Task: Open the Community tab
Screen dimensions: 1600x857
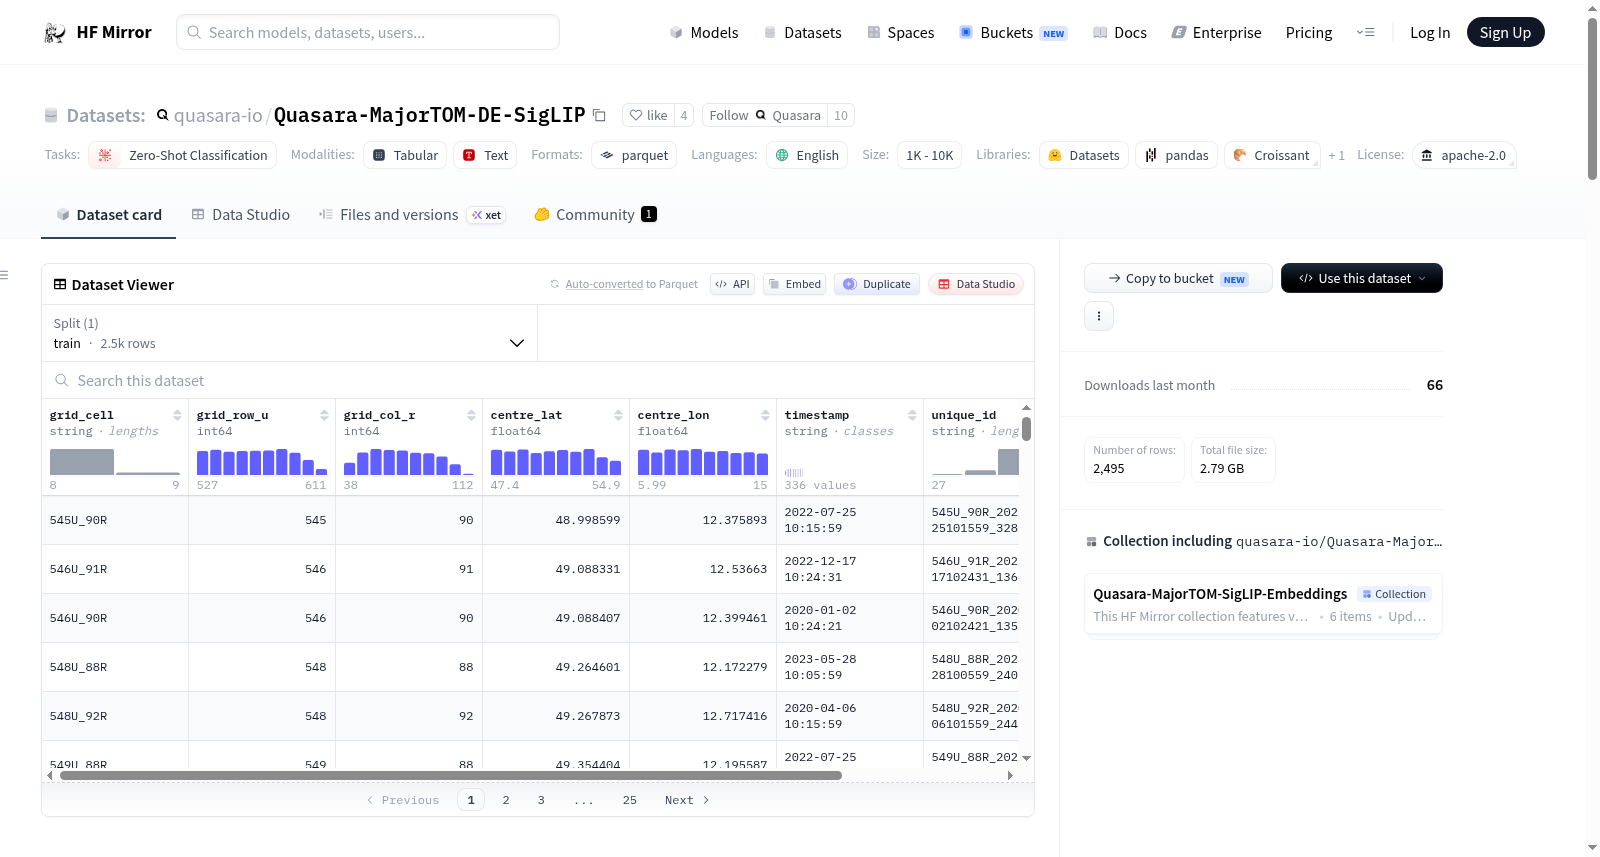Action: [x=595, y=215]
